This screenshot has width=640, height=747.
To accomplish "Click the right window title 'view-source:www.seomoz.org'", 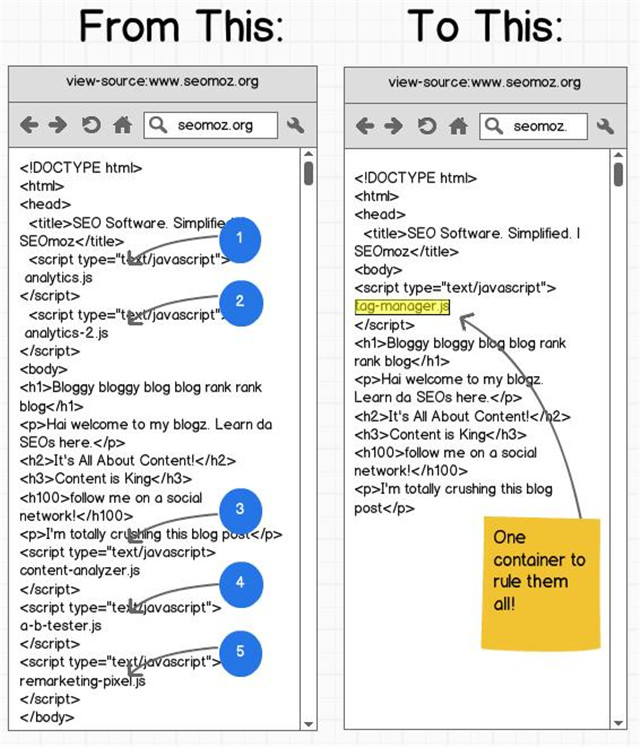I will point(485,82).
